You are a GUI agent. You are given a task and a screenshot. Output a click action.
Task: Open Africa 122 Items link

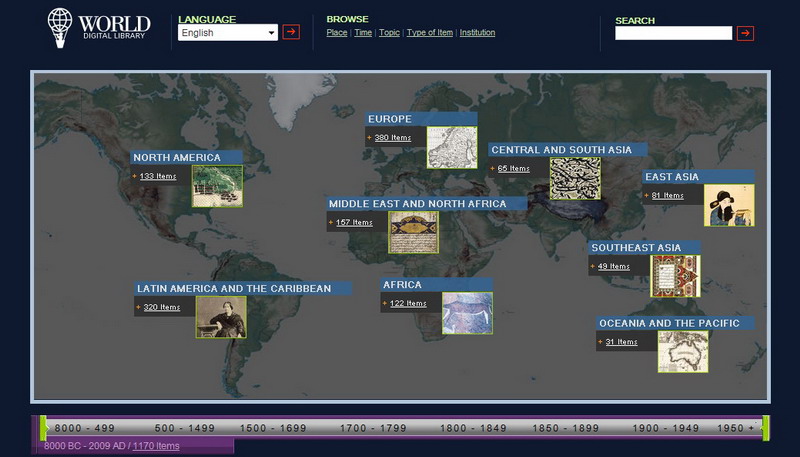(408, 303)
